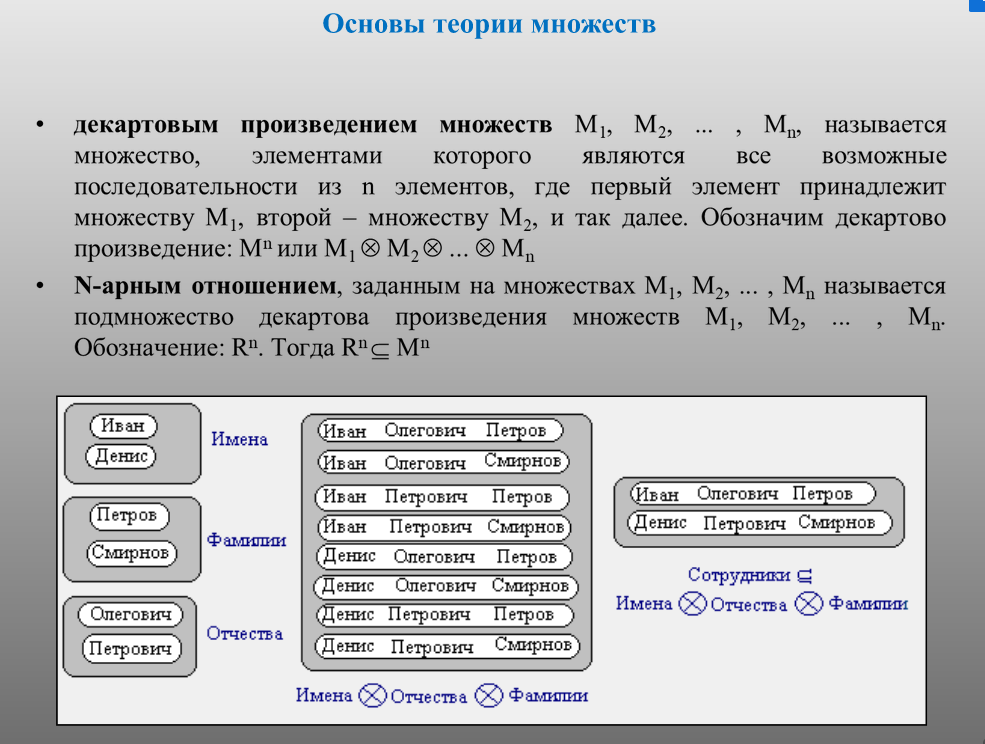Click "Денис" pill inside the Имена set
The width and height of the screenshot is (985, 744).
coord(121,456)
